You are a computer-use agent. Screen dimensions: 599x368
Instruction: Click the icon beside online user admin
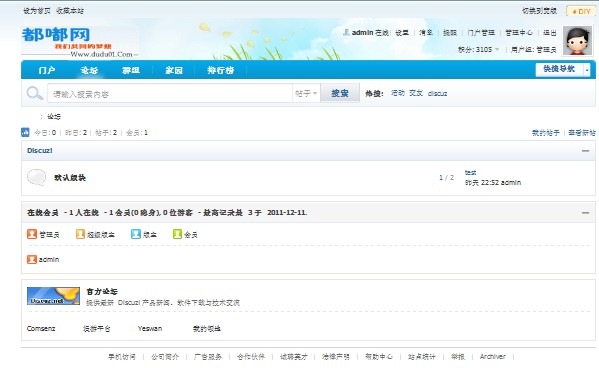click(32, 259)
